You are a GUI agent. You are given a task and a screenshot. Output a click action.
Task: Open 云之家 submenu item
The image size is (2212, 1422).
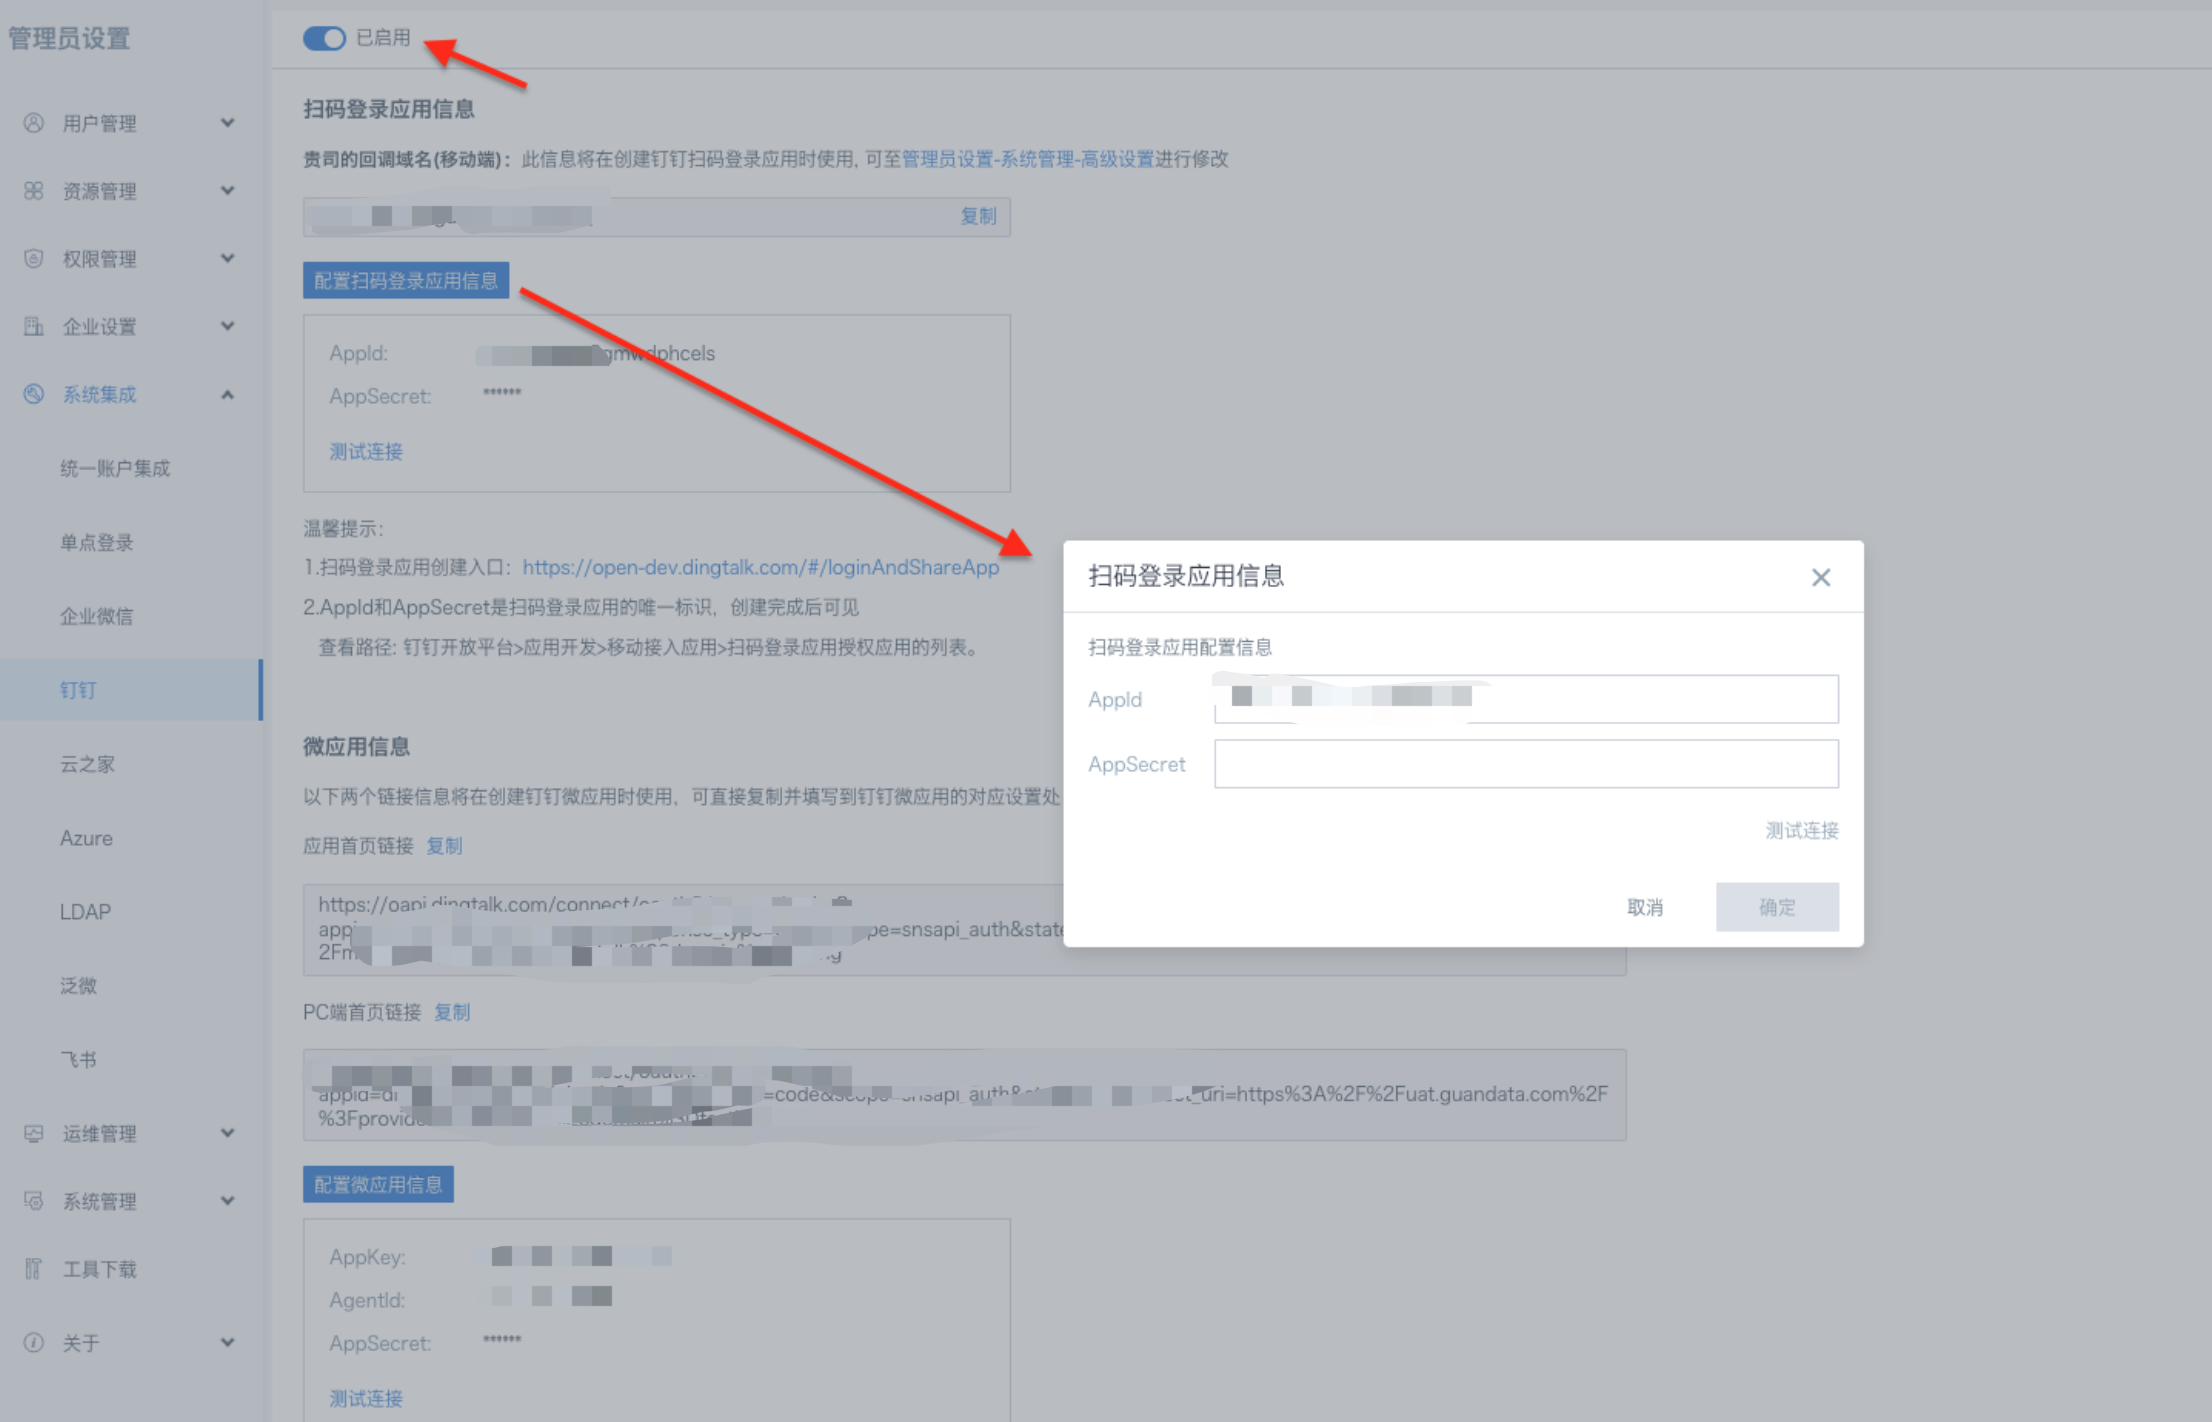point(88,764)
